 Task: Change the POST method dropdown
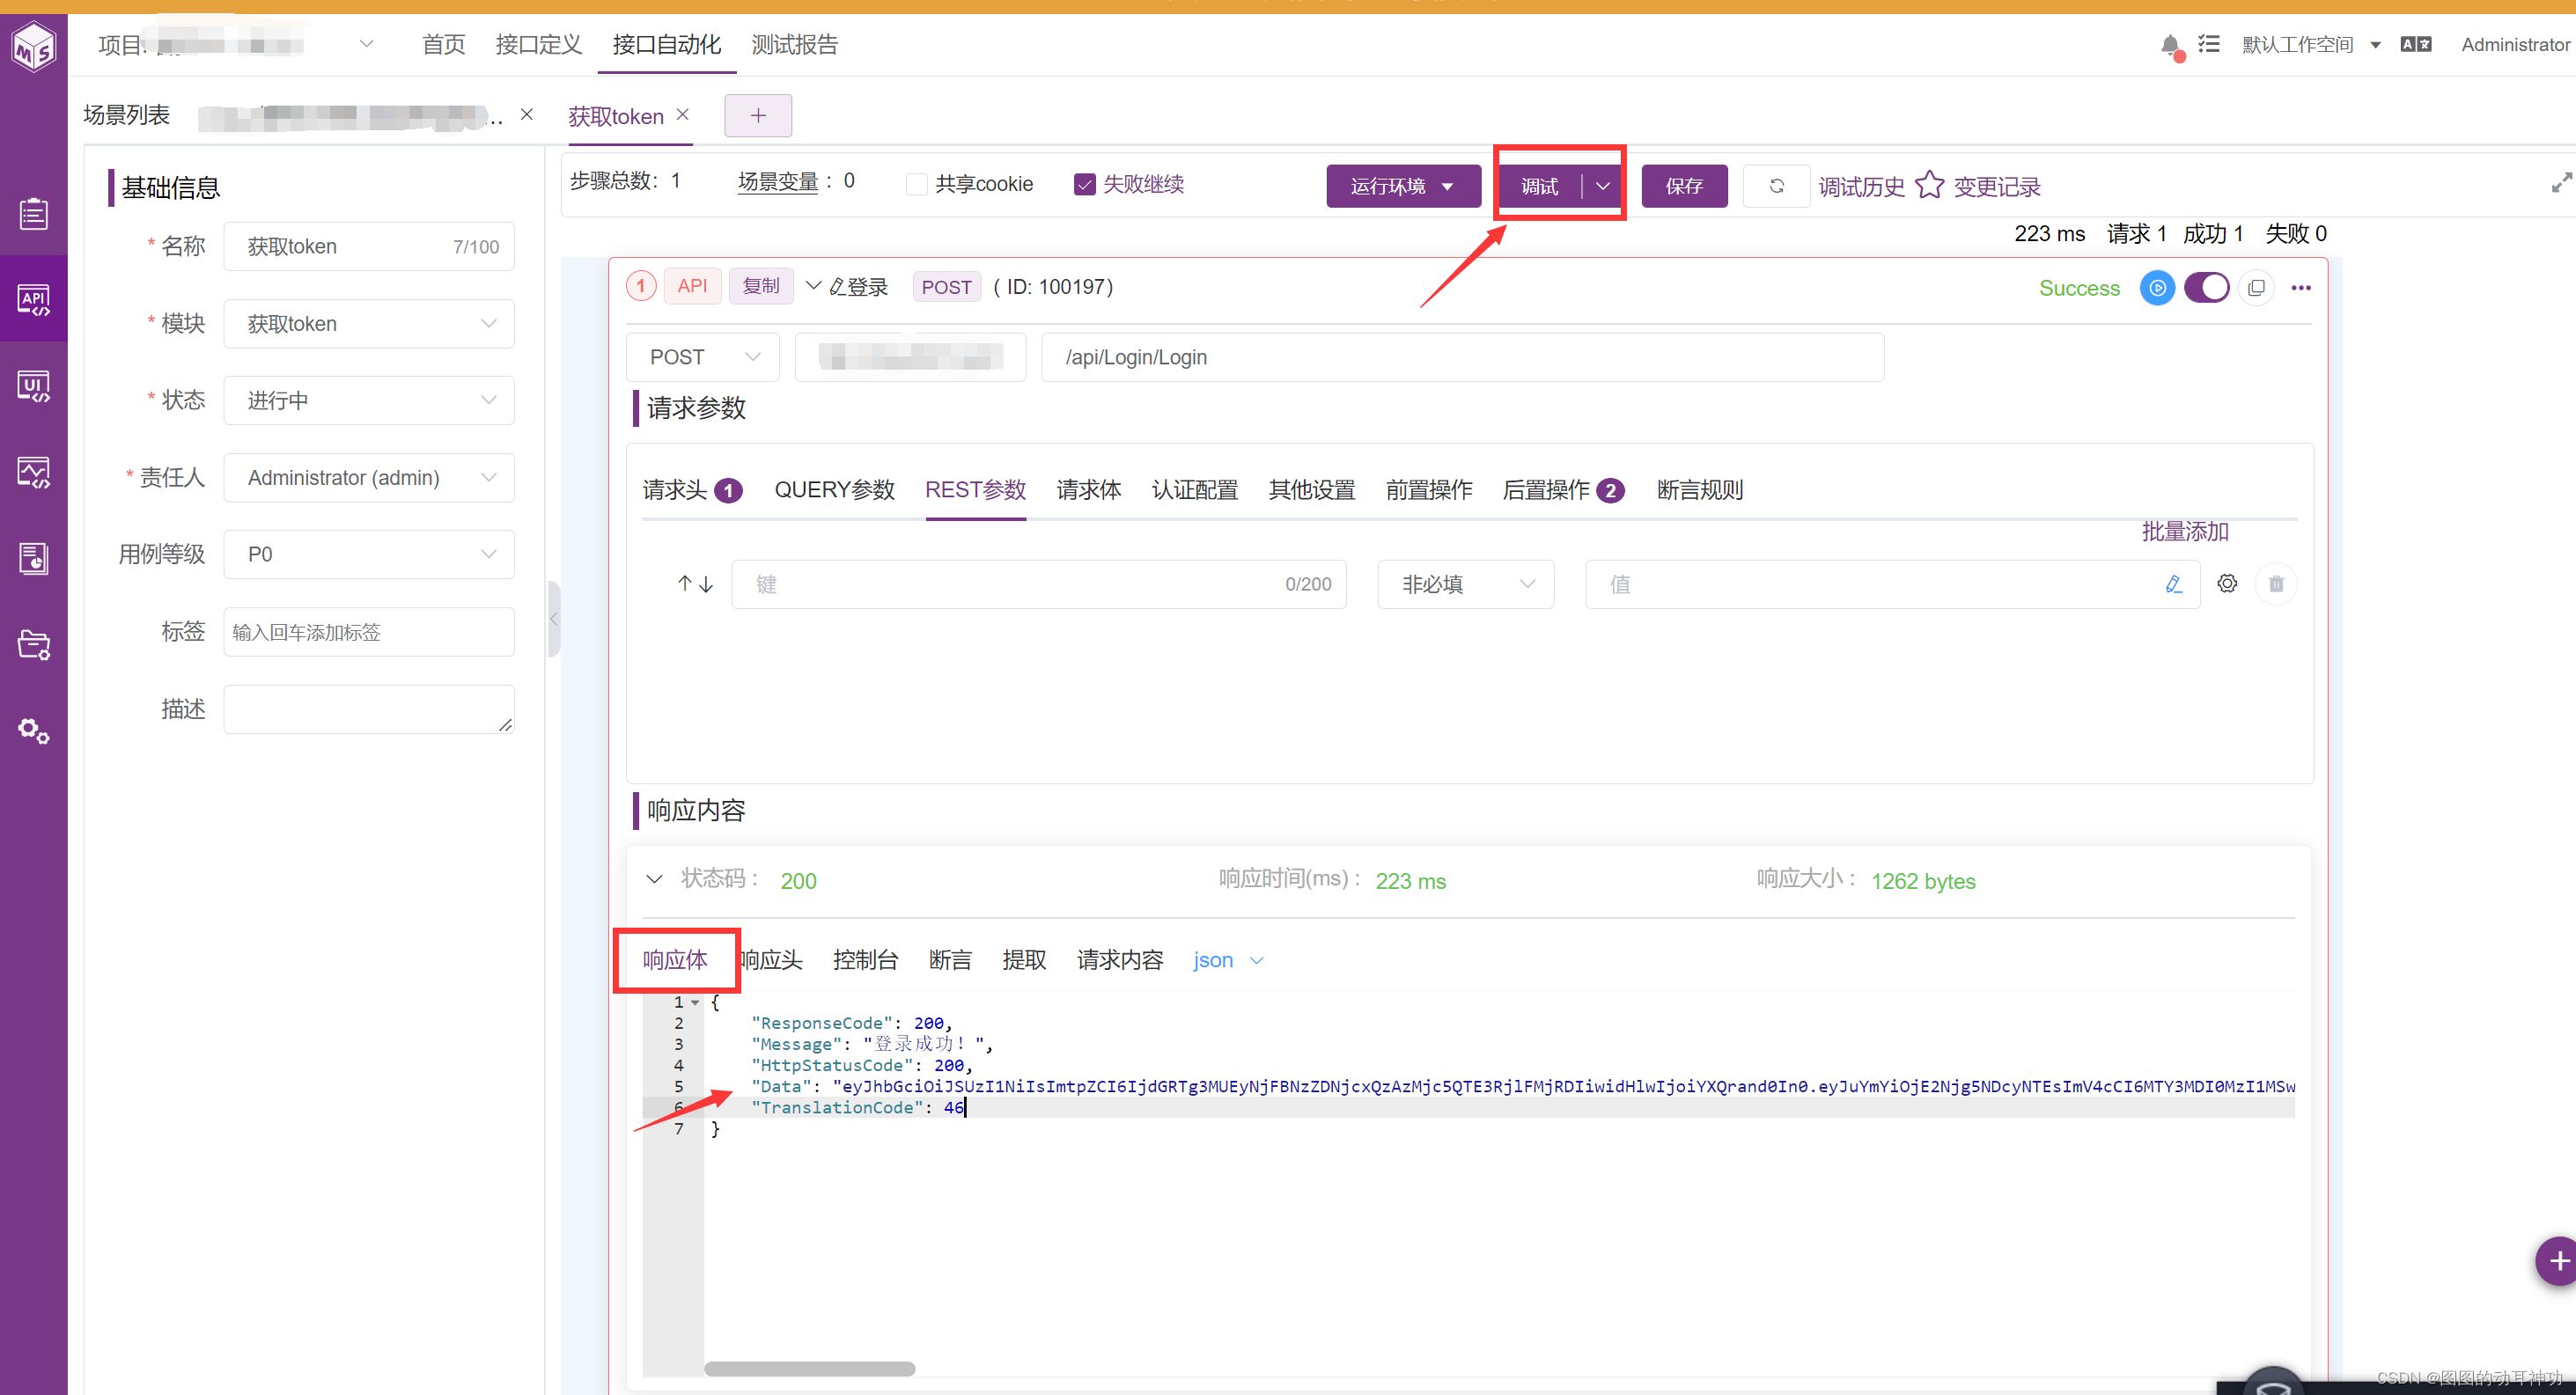[703, 358]
